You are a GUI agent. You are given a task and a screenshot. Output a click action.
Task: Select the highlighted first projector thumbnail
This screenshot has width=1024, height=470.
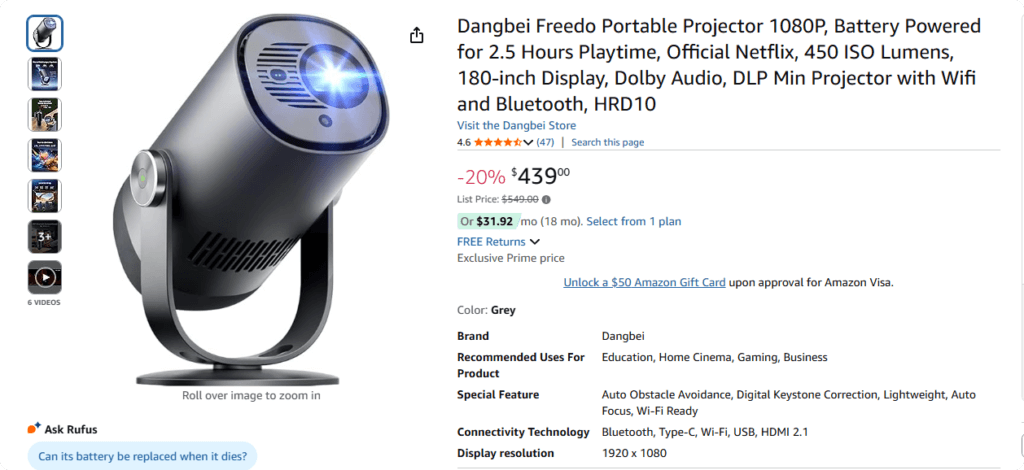(44, 33)
